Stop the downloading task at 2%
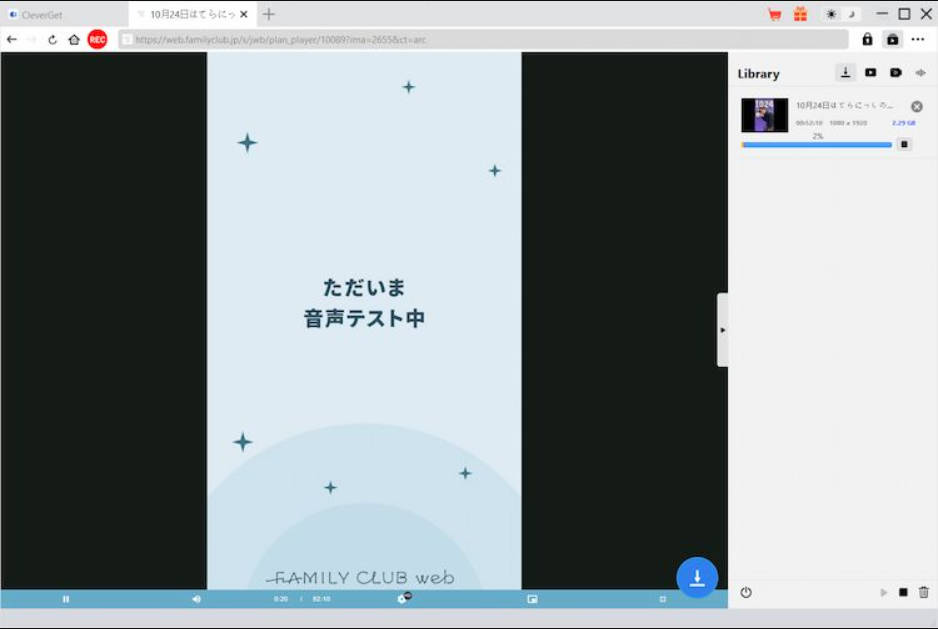938x629 pixels. click(904, 144)
